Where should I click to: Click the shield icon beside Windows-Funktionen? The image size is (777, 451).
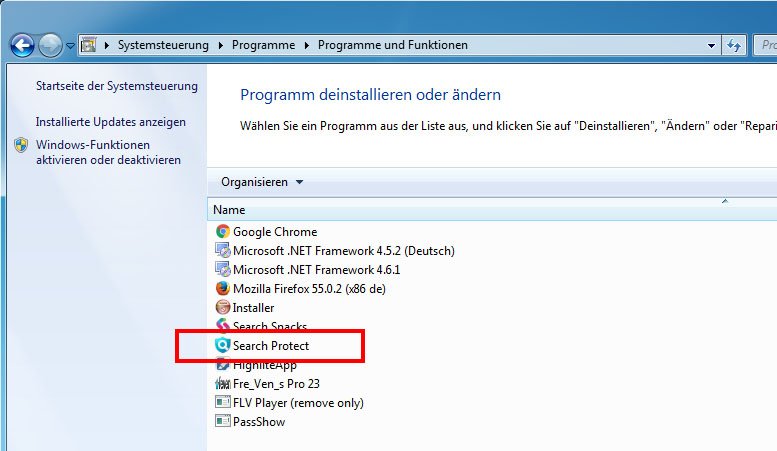[x=21, y=145]
